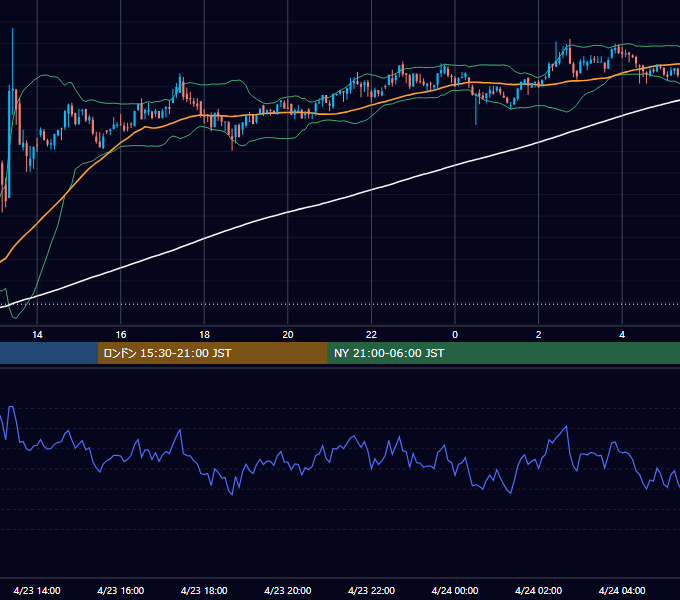Click the 4/23 20:00 date label

[288, 590]
